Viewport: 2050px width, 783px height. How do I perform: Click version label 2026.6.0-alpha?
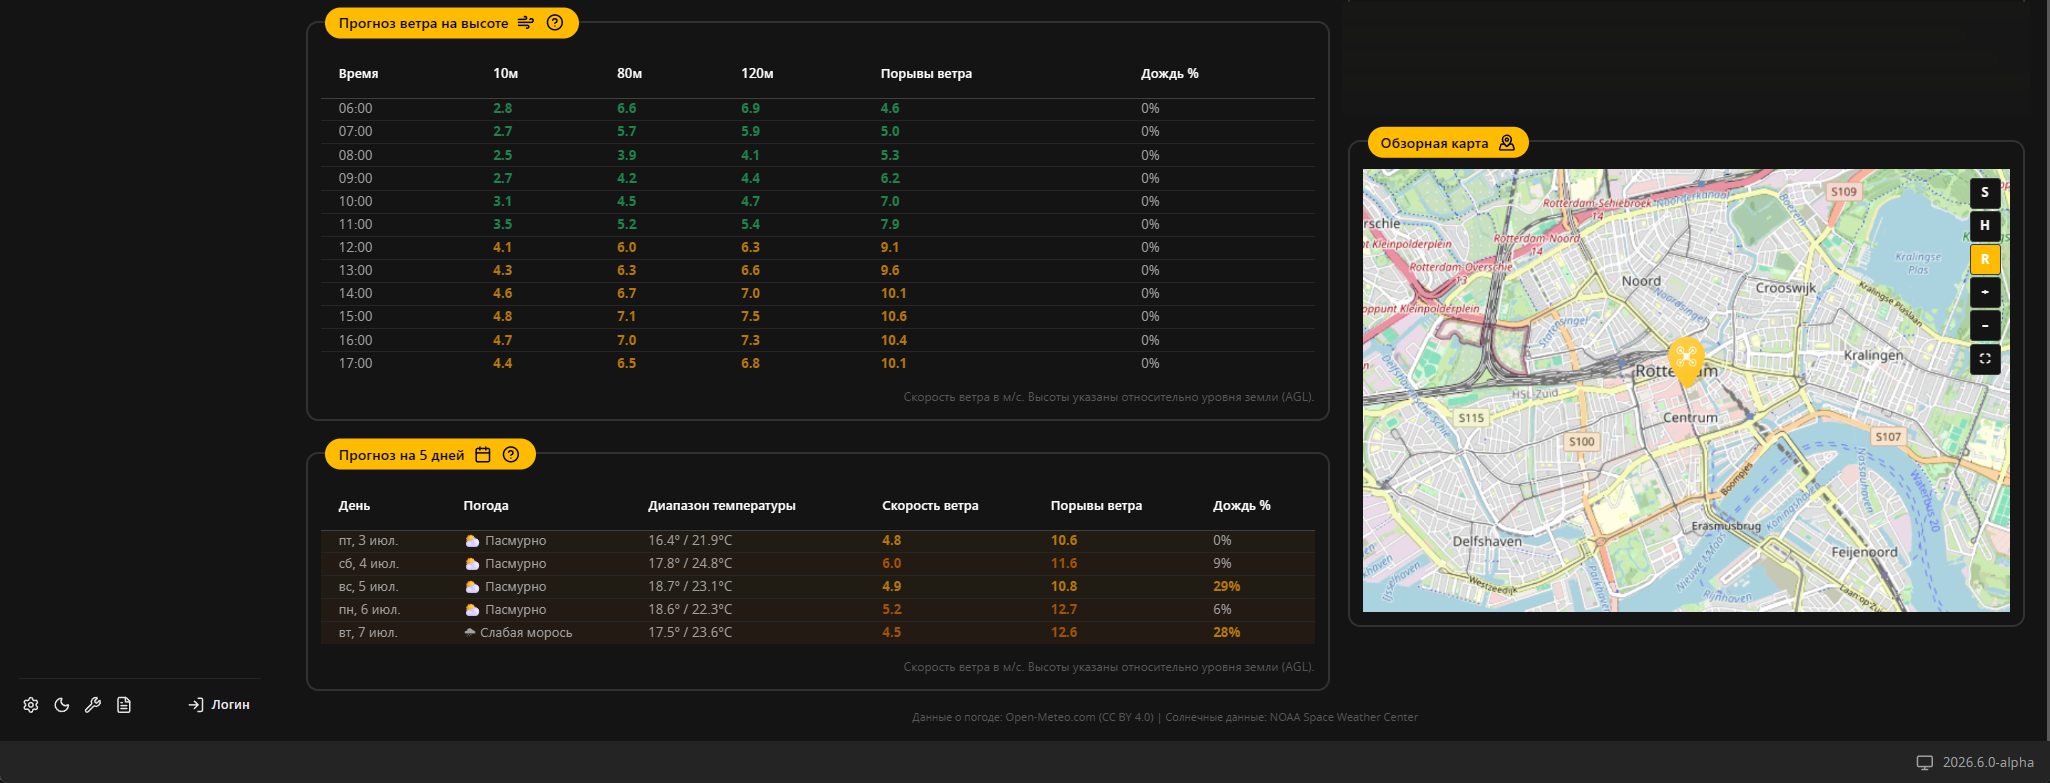tap(1988, 762)
